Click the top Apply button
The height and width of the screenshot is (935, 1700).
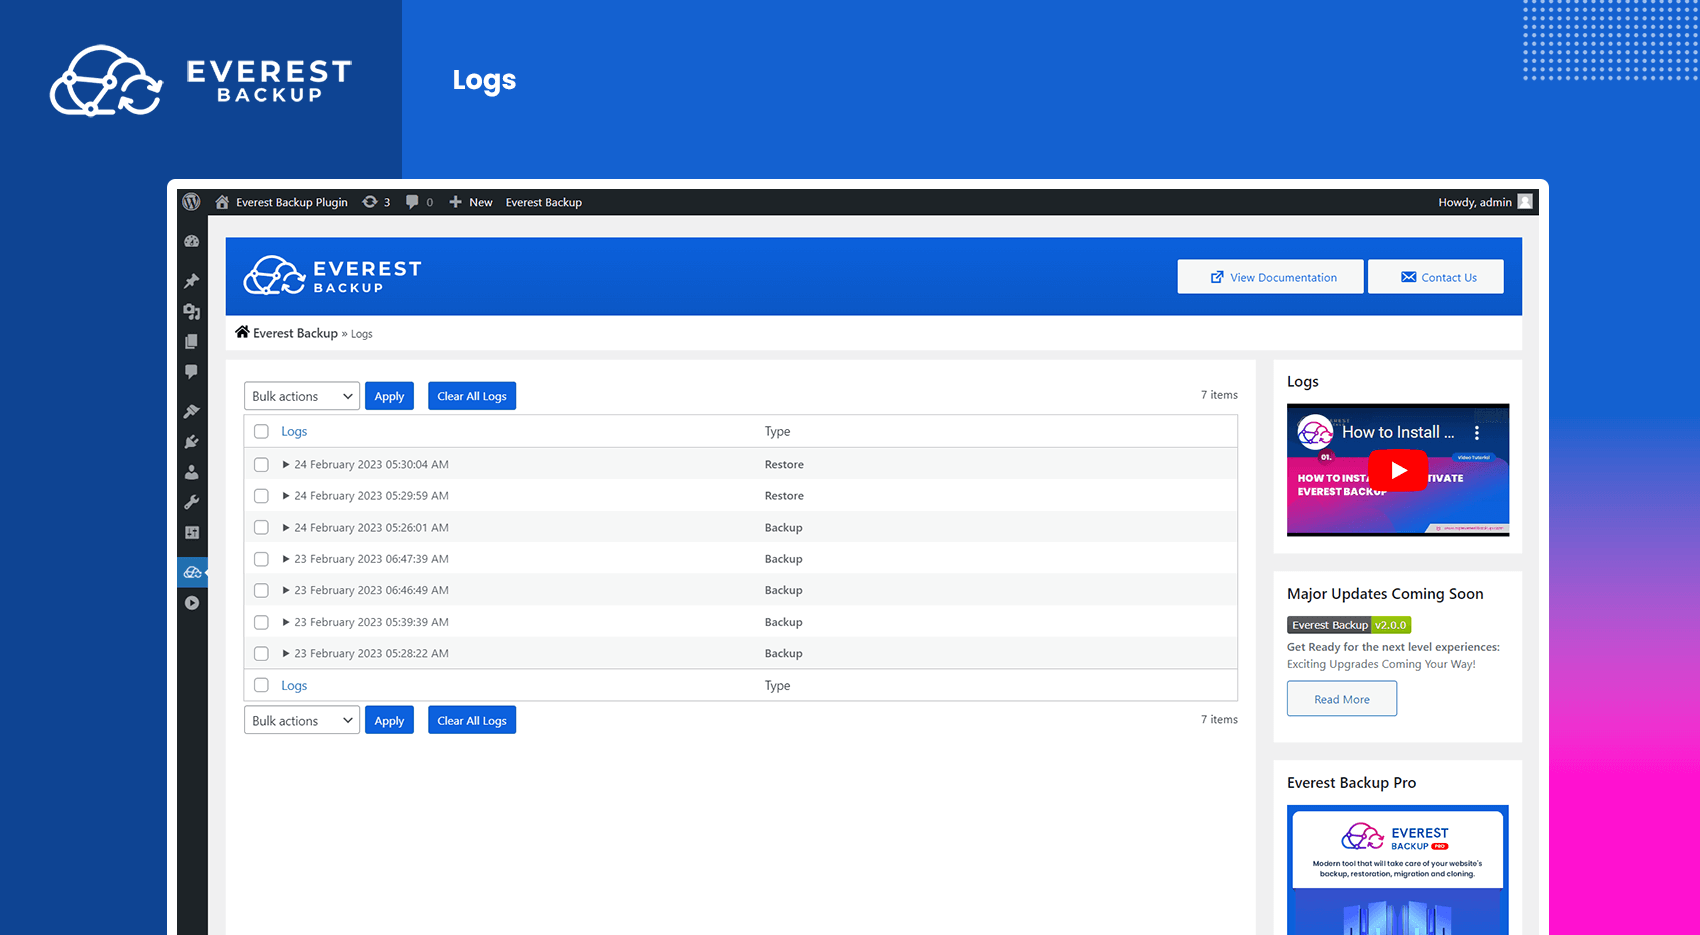pyautogui.click(x=389, y=396)
